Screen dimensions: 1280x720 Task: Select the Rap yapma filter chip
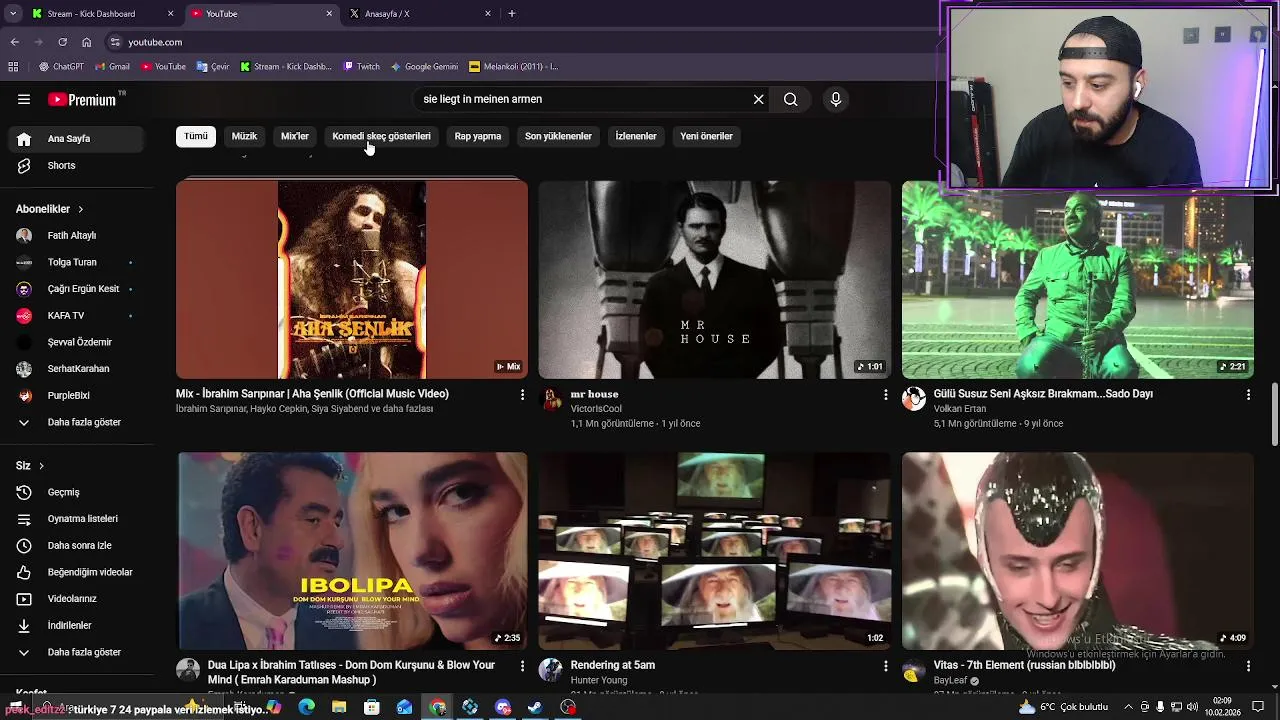click(478, 136)
